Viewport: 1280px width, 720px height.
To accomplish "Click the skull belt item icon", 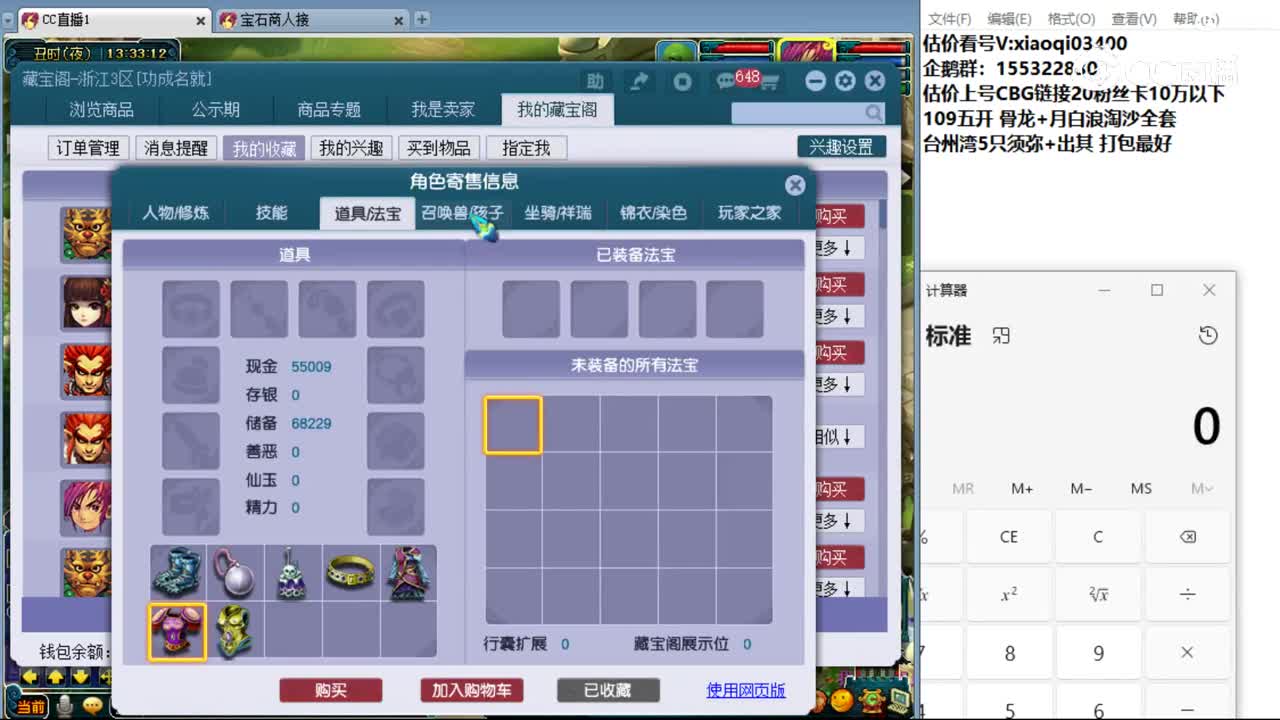I will click(x=293, y=572).
